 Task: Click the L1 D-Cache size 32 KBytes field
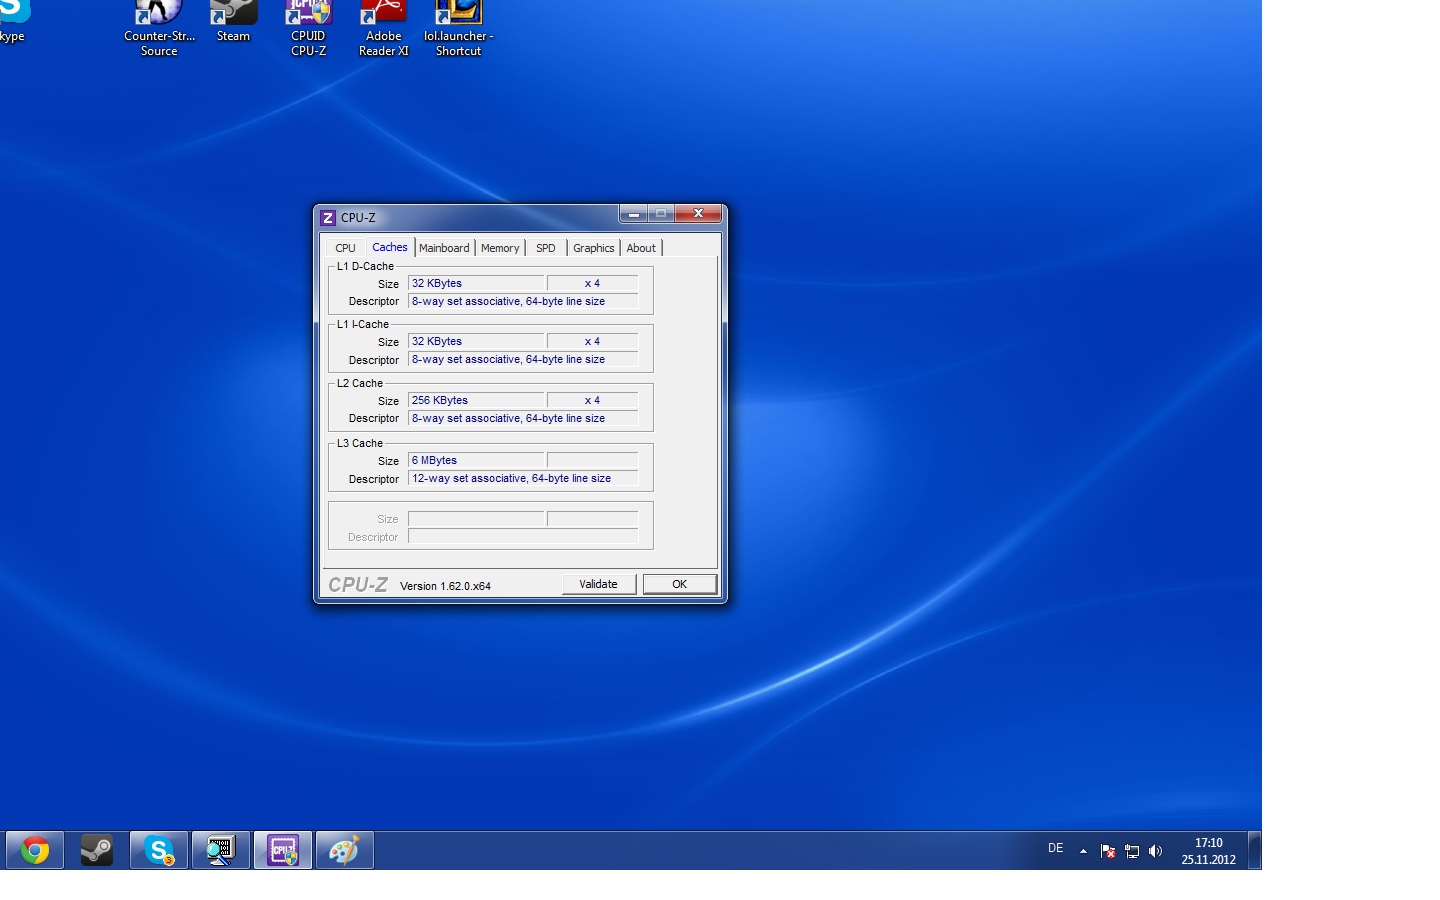point(476,283)
